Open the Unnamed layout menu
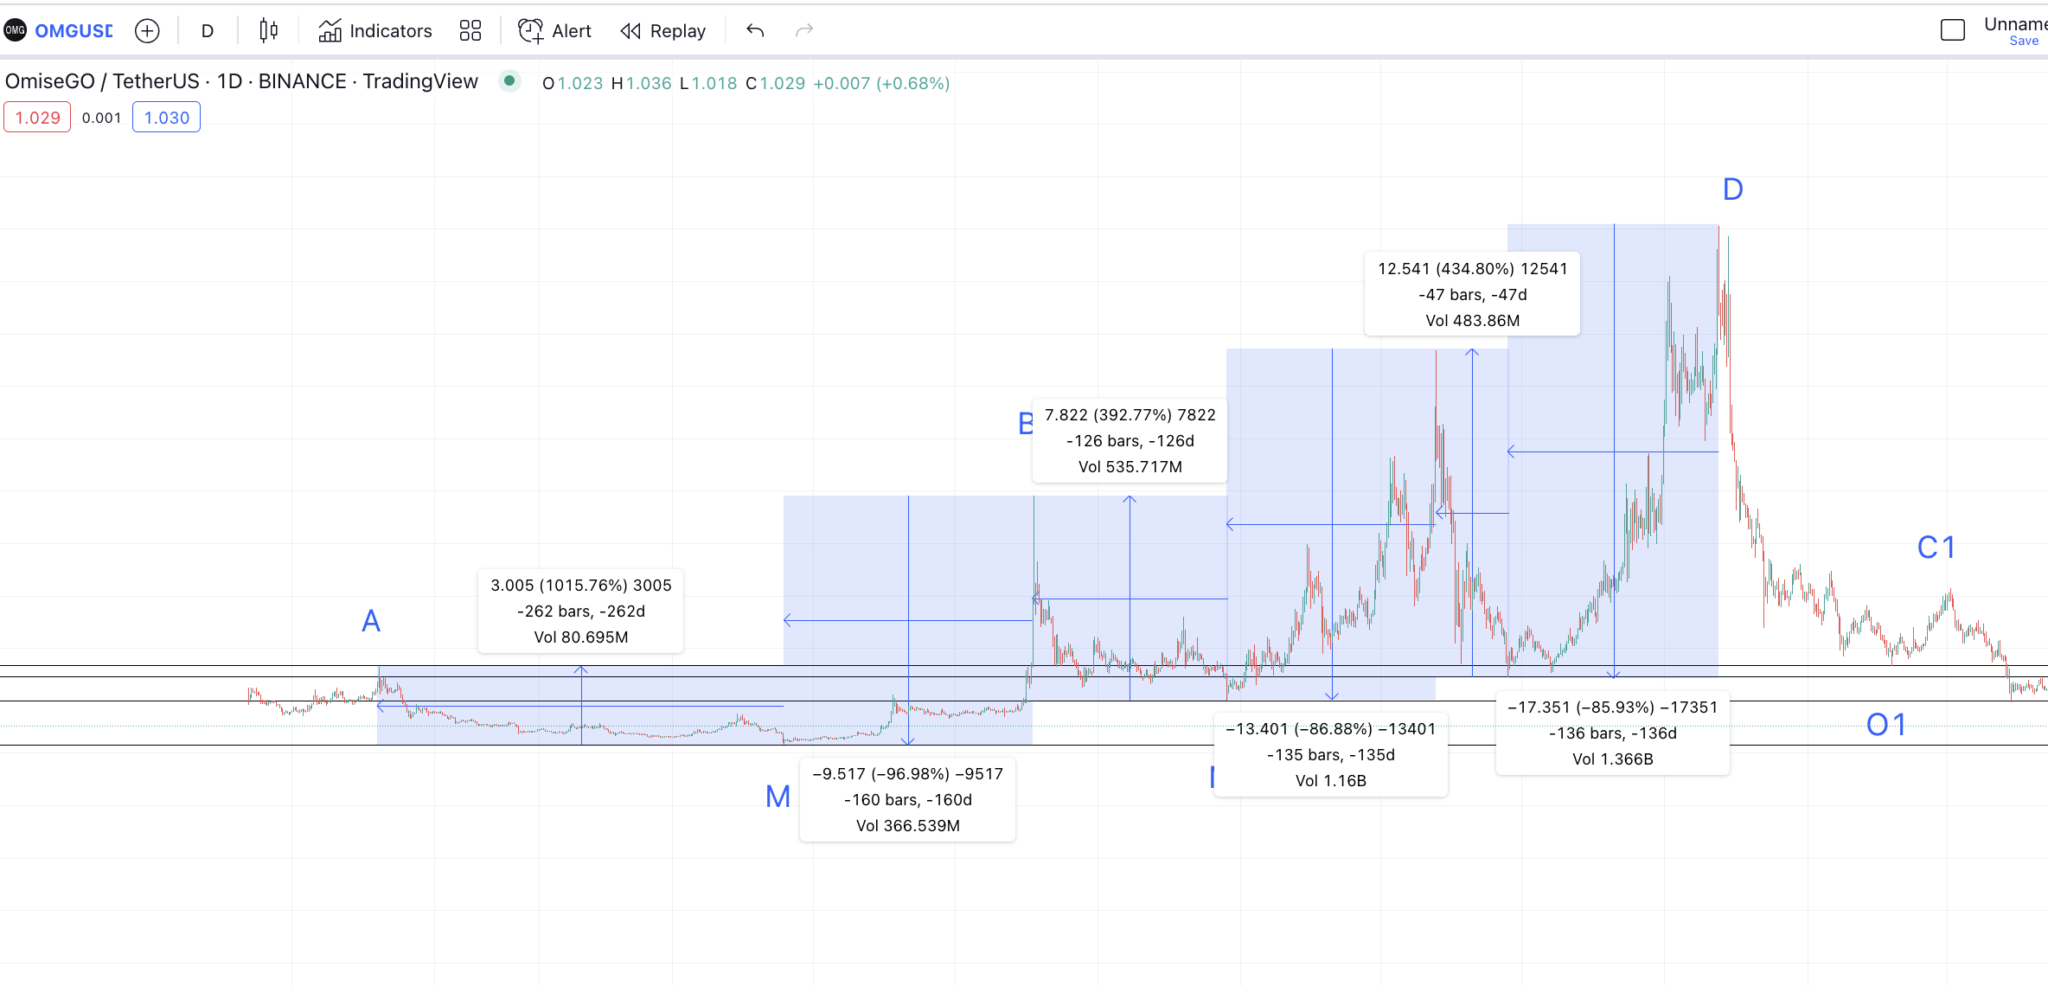 click(2015, 24)
